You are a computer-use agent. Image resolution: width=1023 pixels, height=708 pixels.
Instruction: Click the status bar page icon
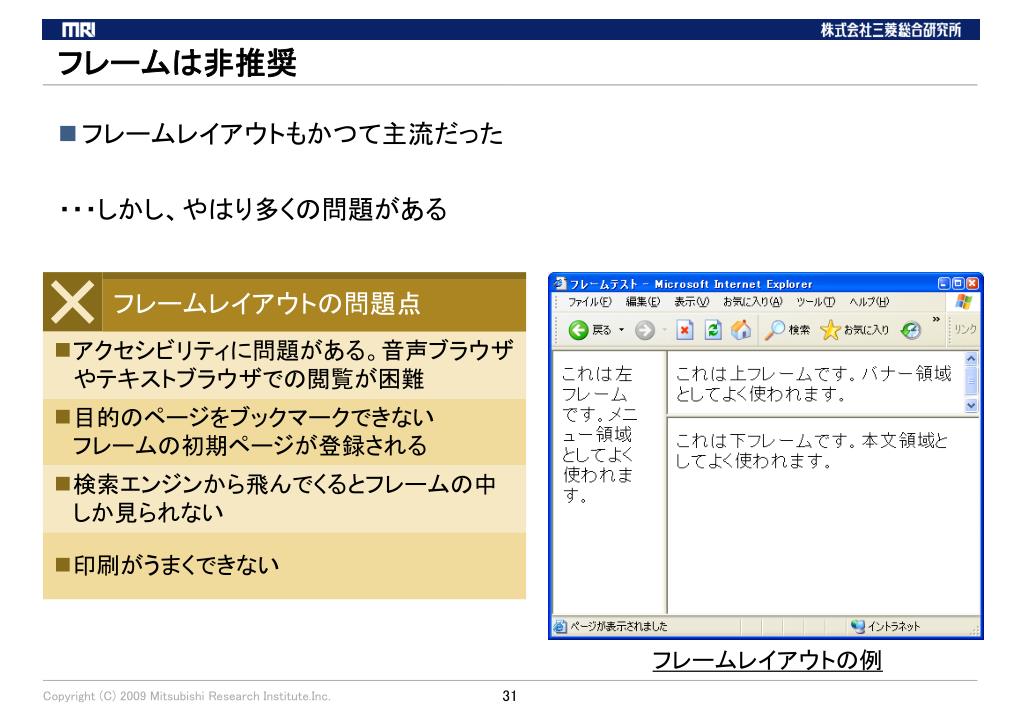560,626
